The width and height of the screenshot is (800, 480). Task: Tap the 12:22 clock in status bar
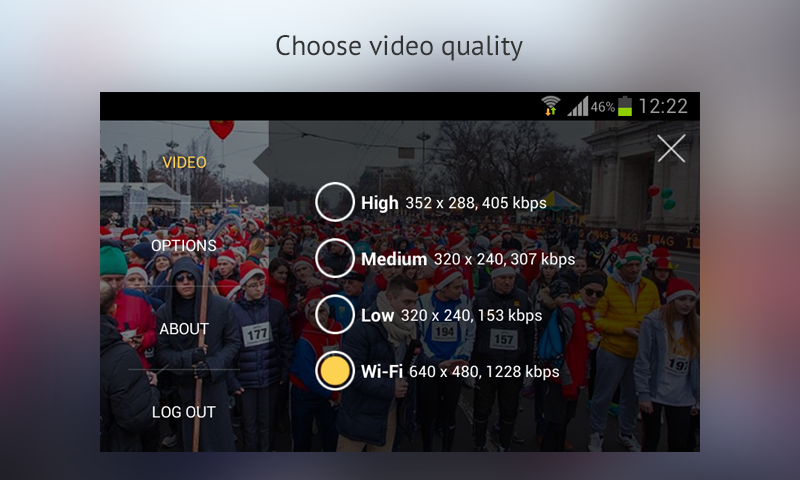[663, 106]
